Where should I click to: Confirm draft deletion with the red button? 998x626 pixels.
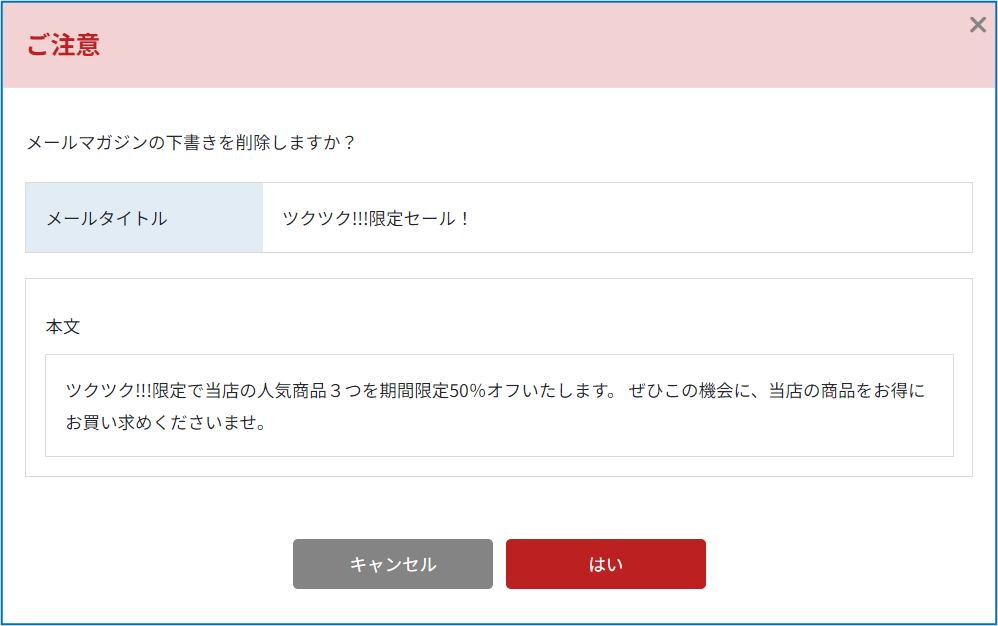click(605, 564)
